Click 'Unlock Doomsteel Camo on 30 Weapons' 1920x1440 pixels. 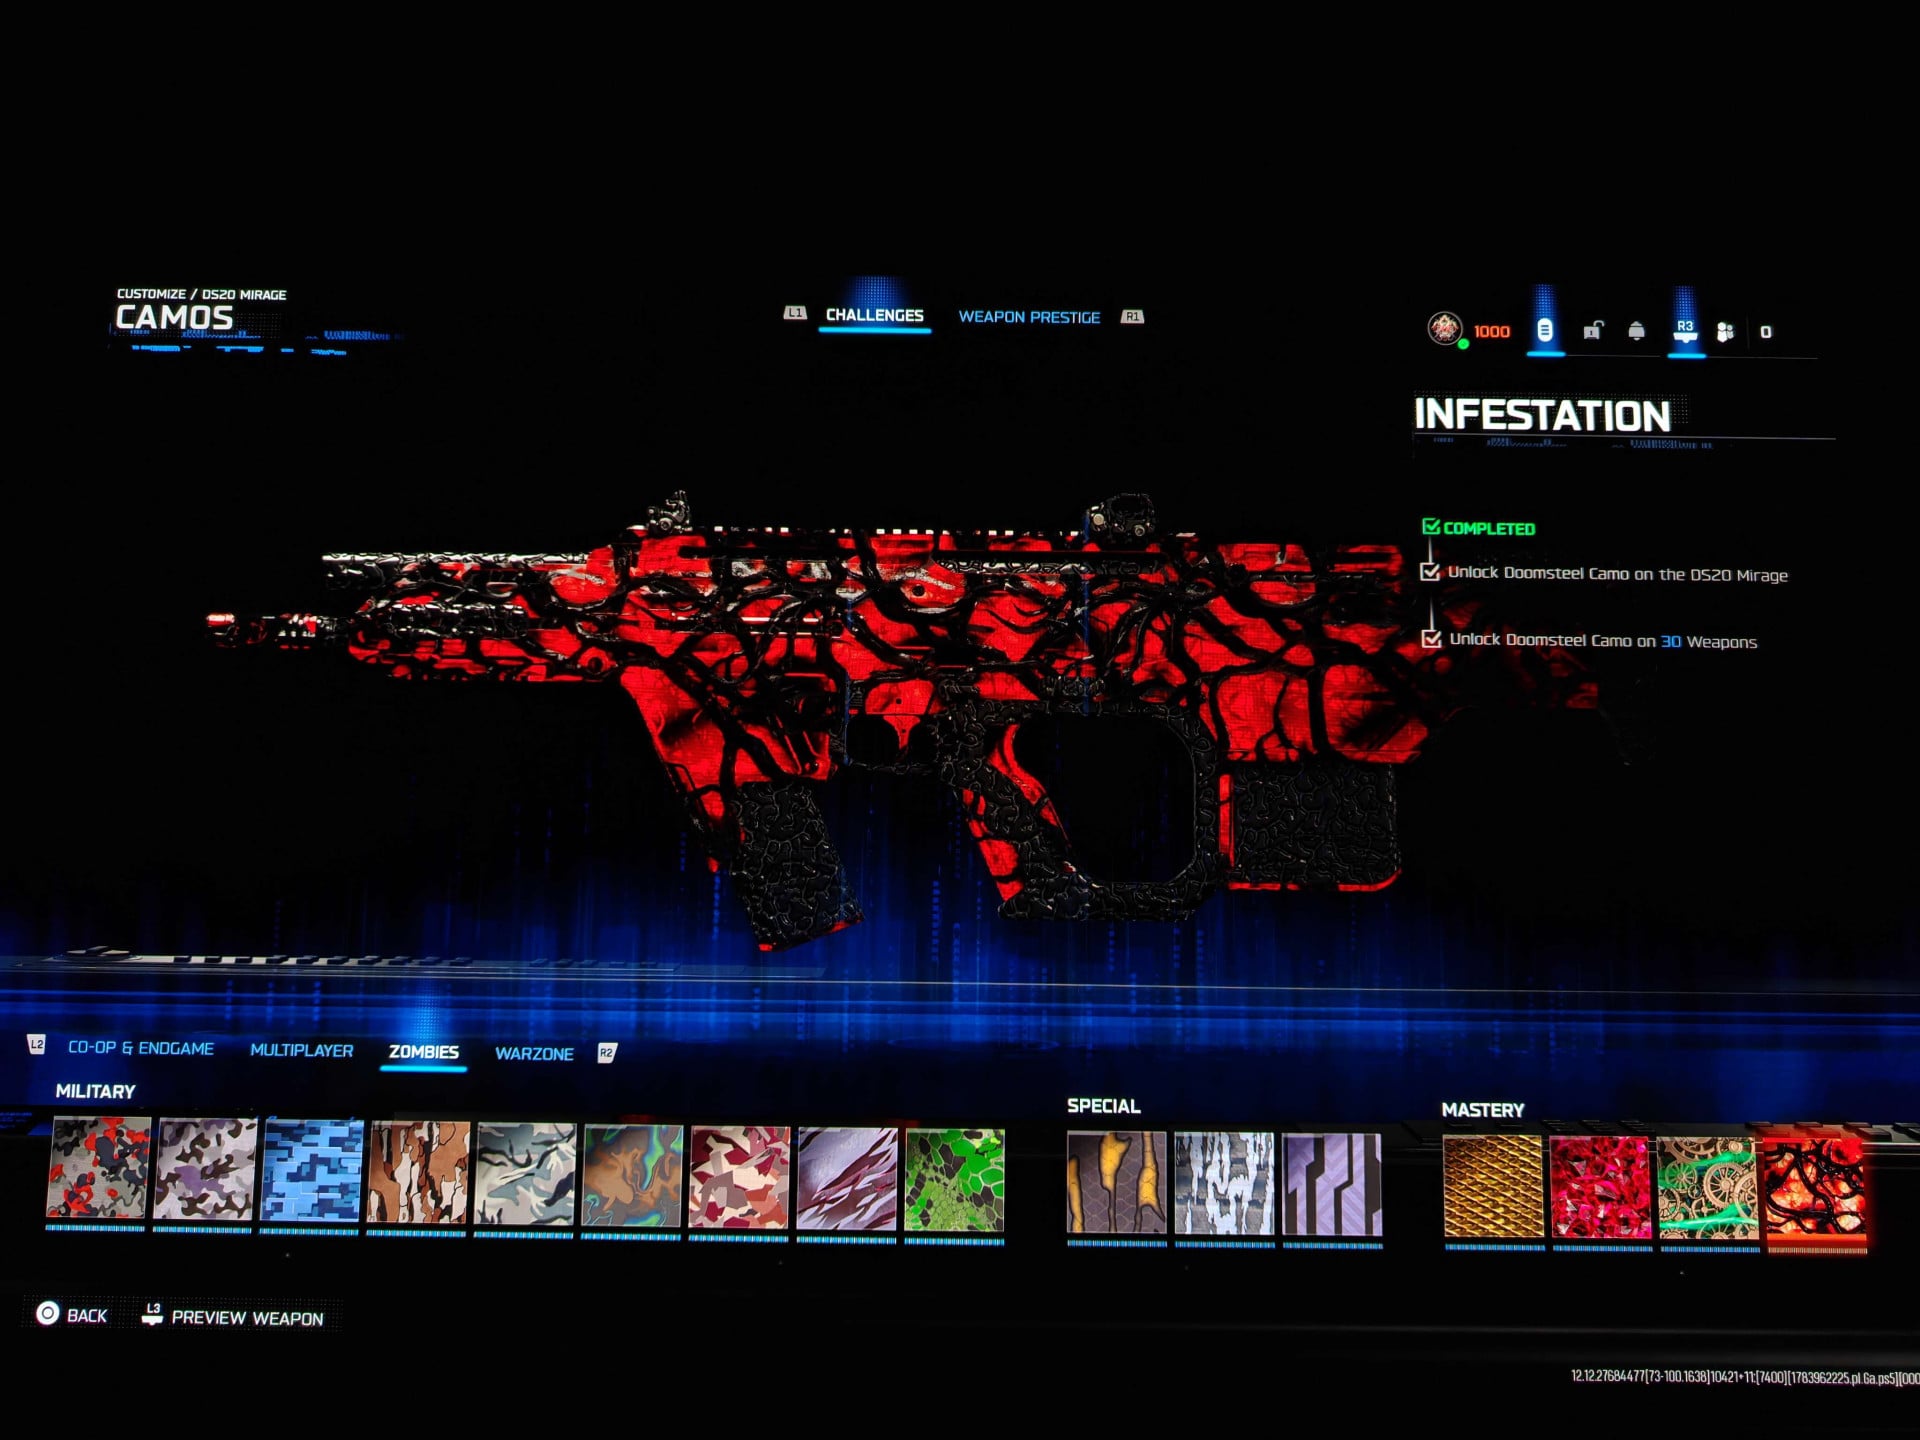(x=1603, y=641)
